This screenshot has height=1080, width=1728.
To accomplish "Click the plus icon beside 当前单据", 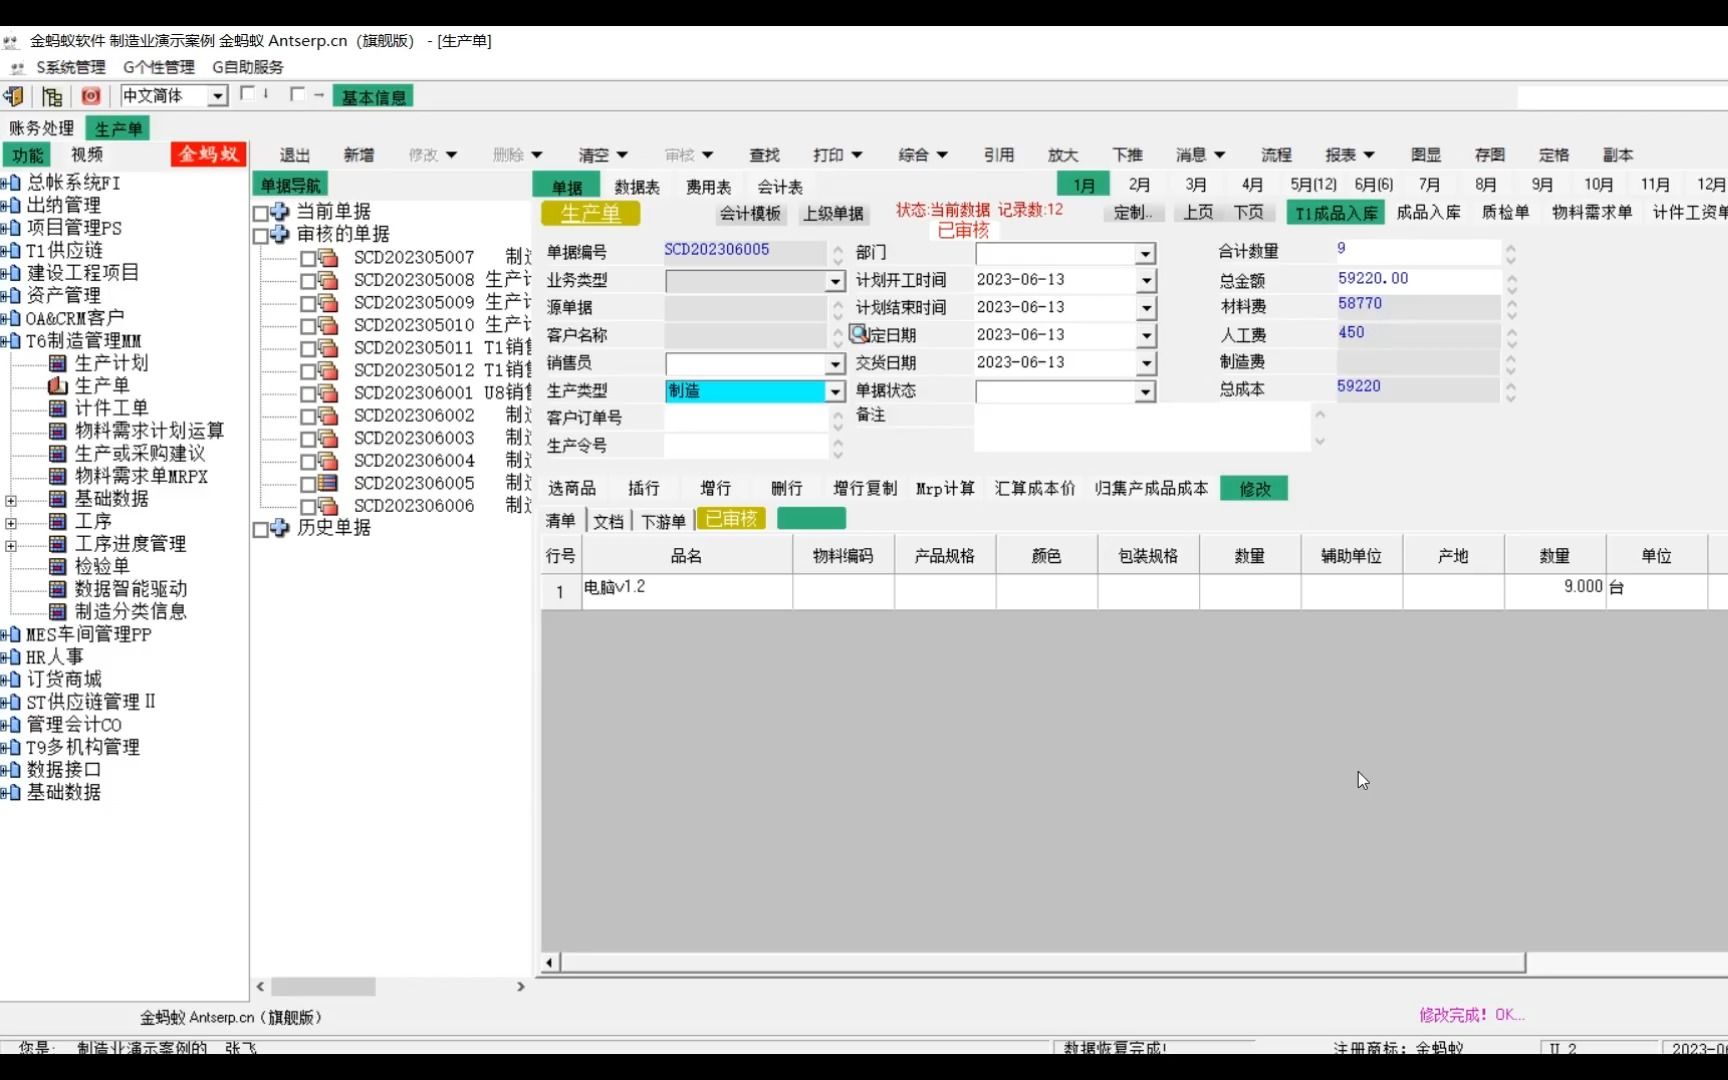I will click(280, 212).
